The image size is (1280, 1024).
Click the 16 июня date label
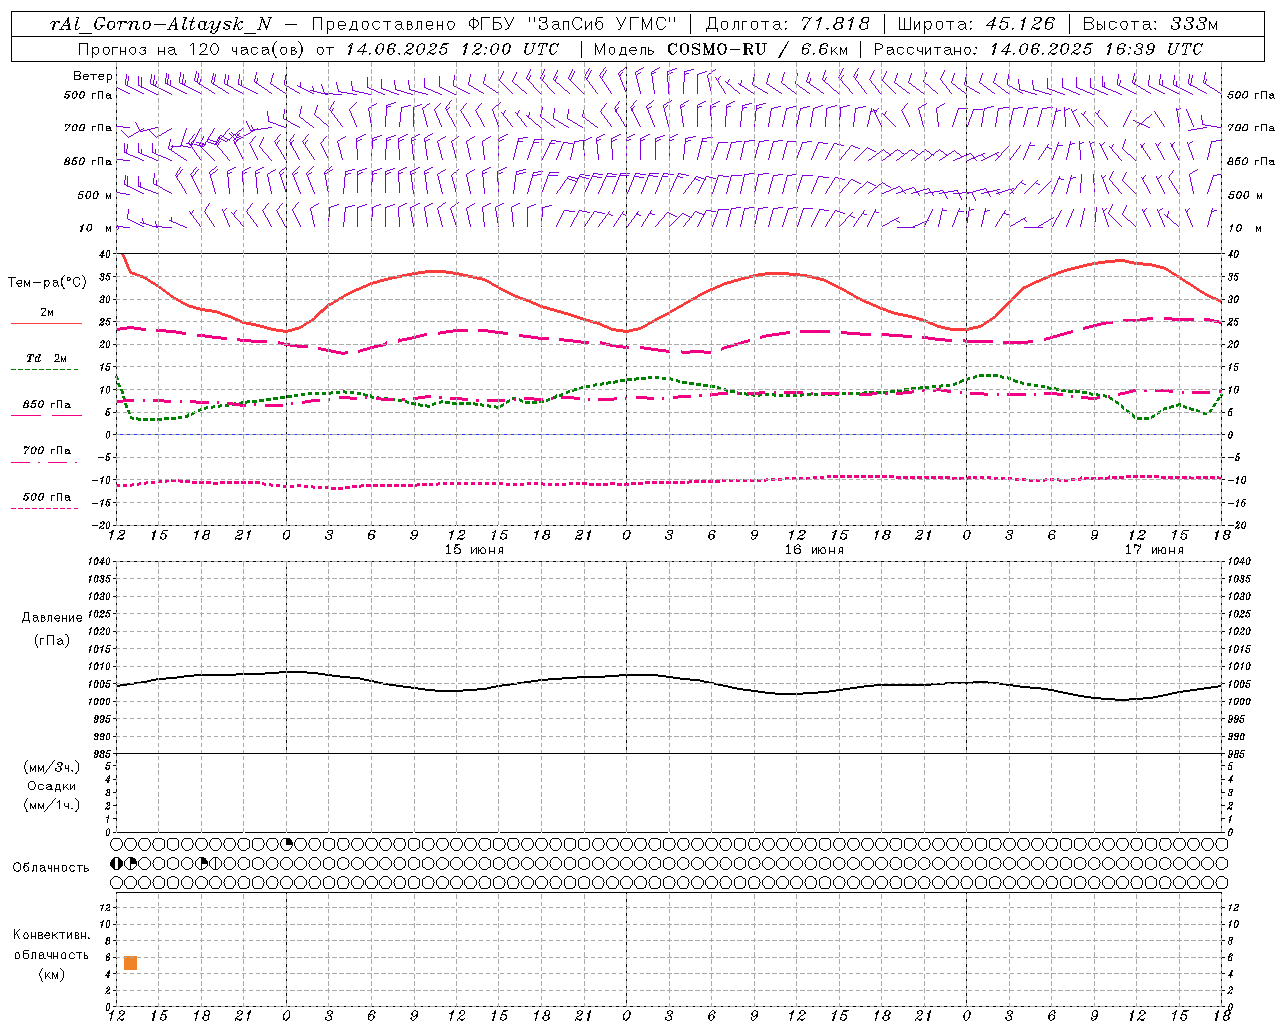coord(814,550)
